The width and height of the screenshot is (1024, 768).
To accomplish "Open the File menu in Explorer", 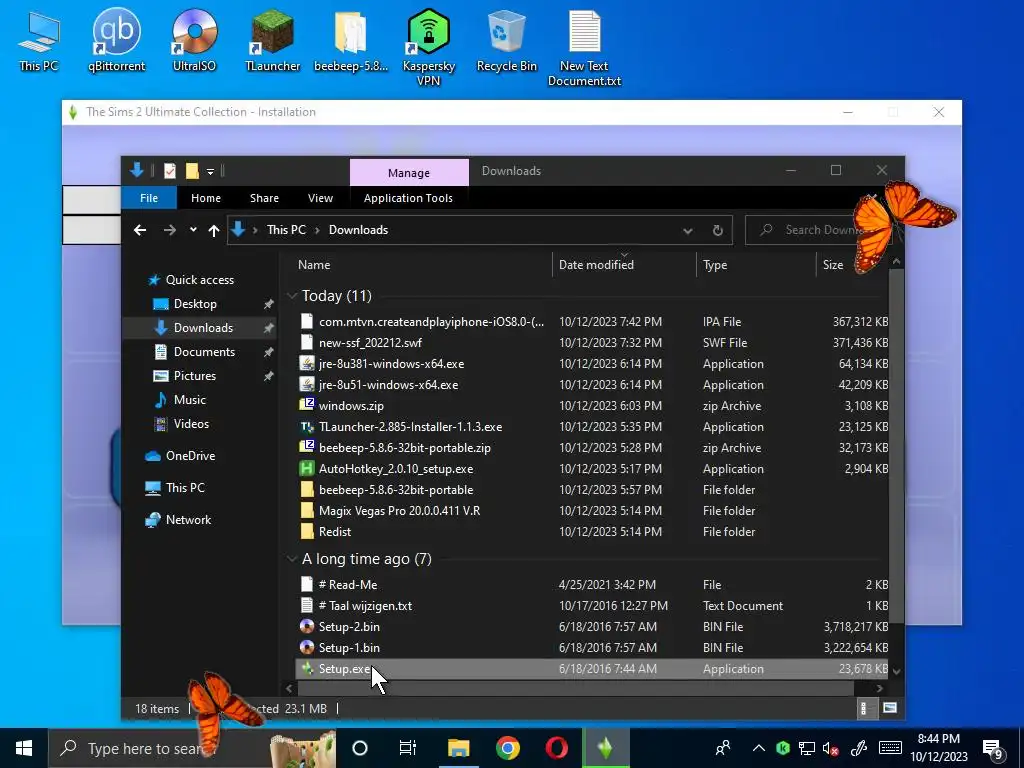I will click(149, 198).
